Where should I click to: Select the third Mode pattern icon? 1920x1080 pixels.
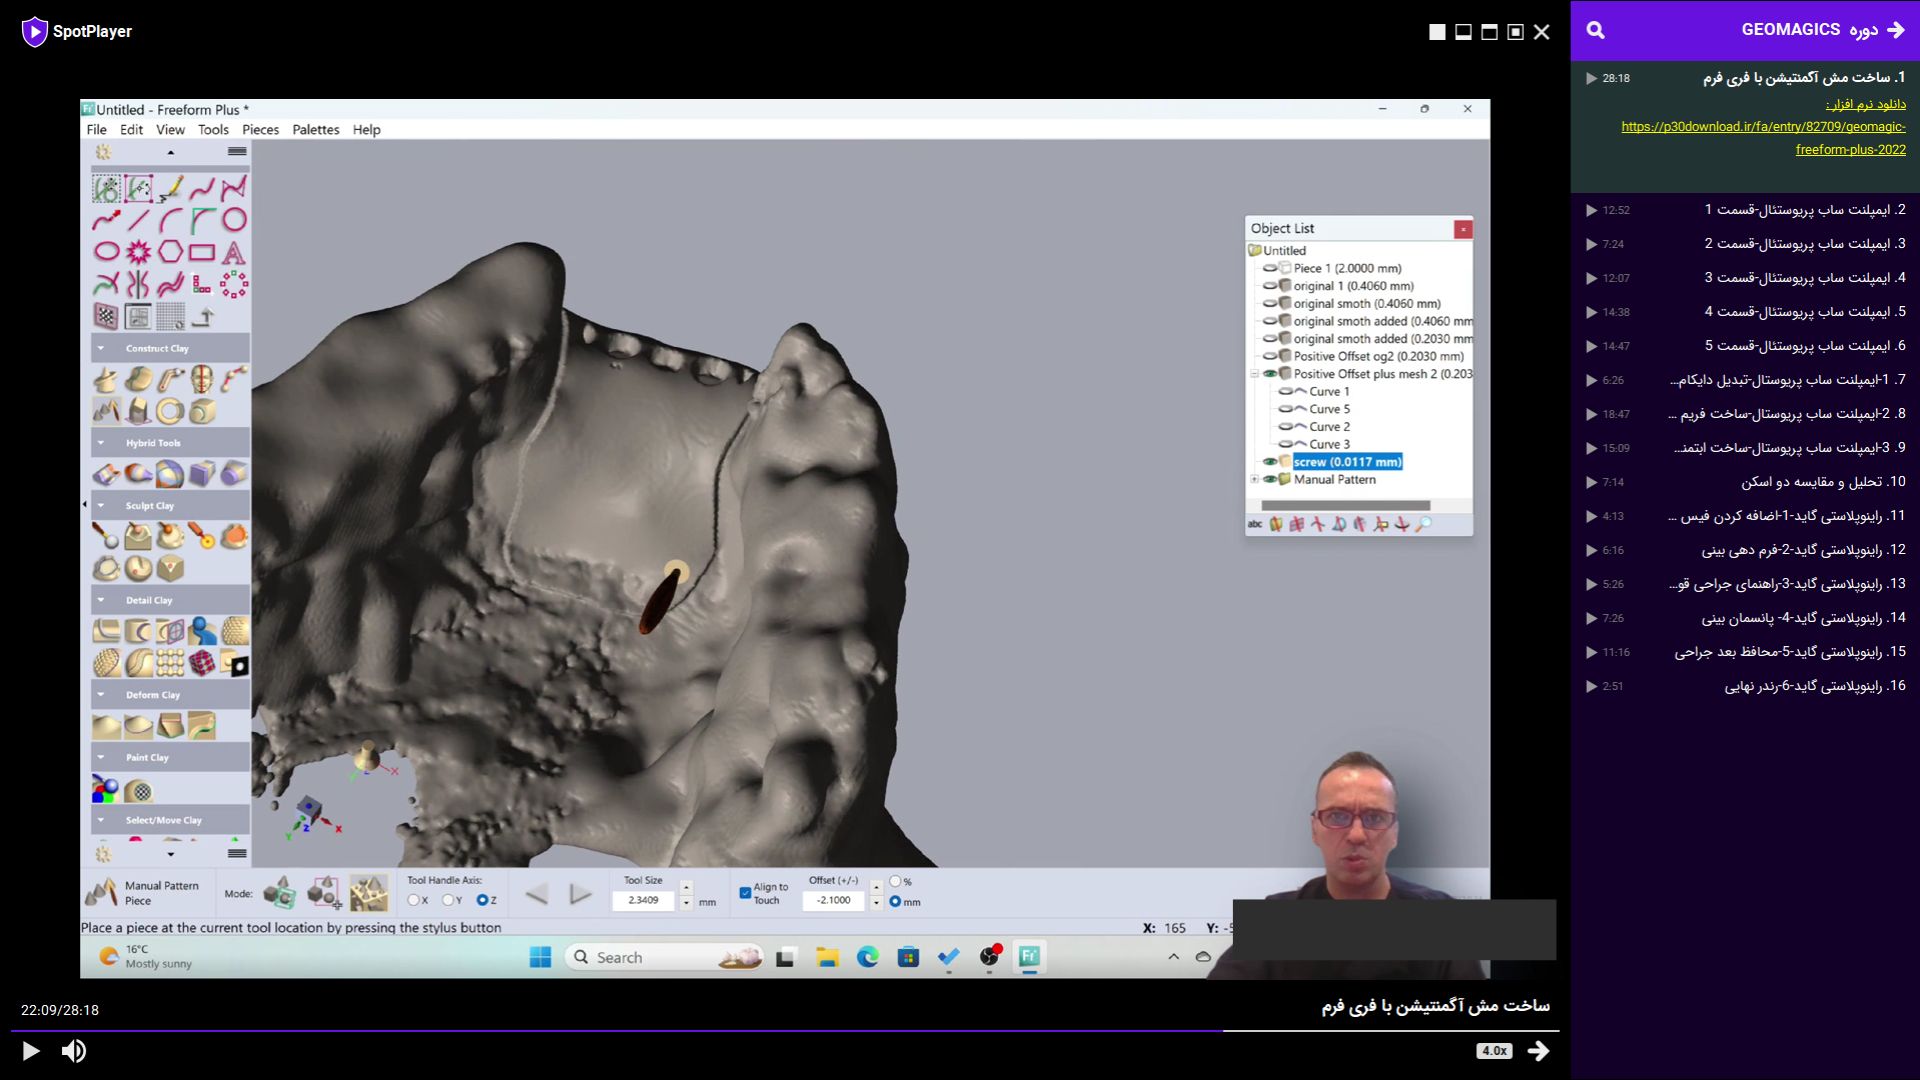tap(368, 893)
